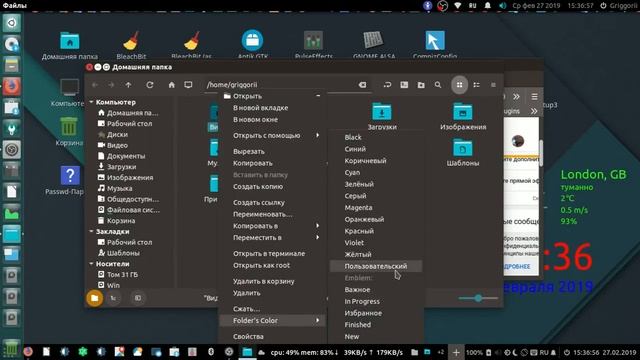Open the PulseEffects desktop icon

point(313,45)
